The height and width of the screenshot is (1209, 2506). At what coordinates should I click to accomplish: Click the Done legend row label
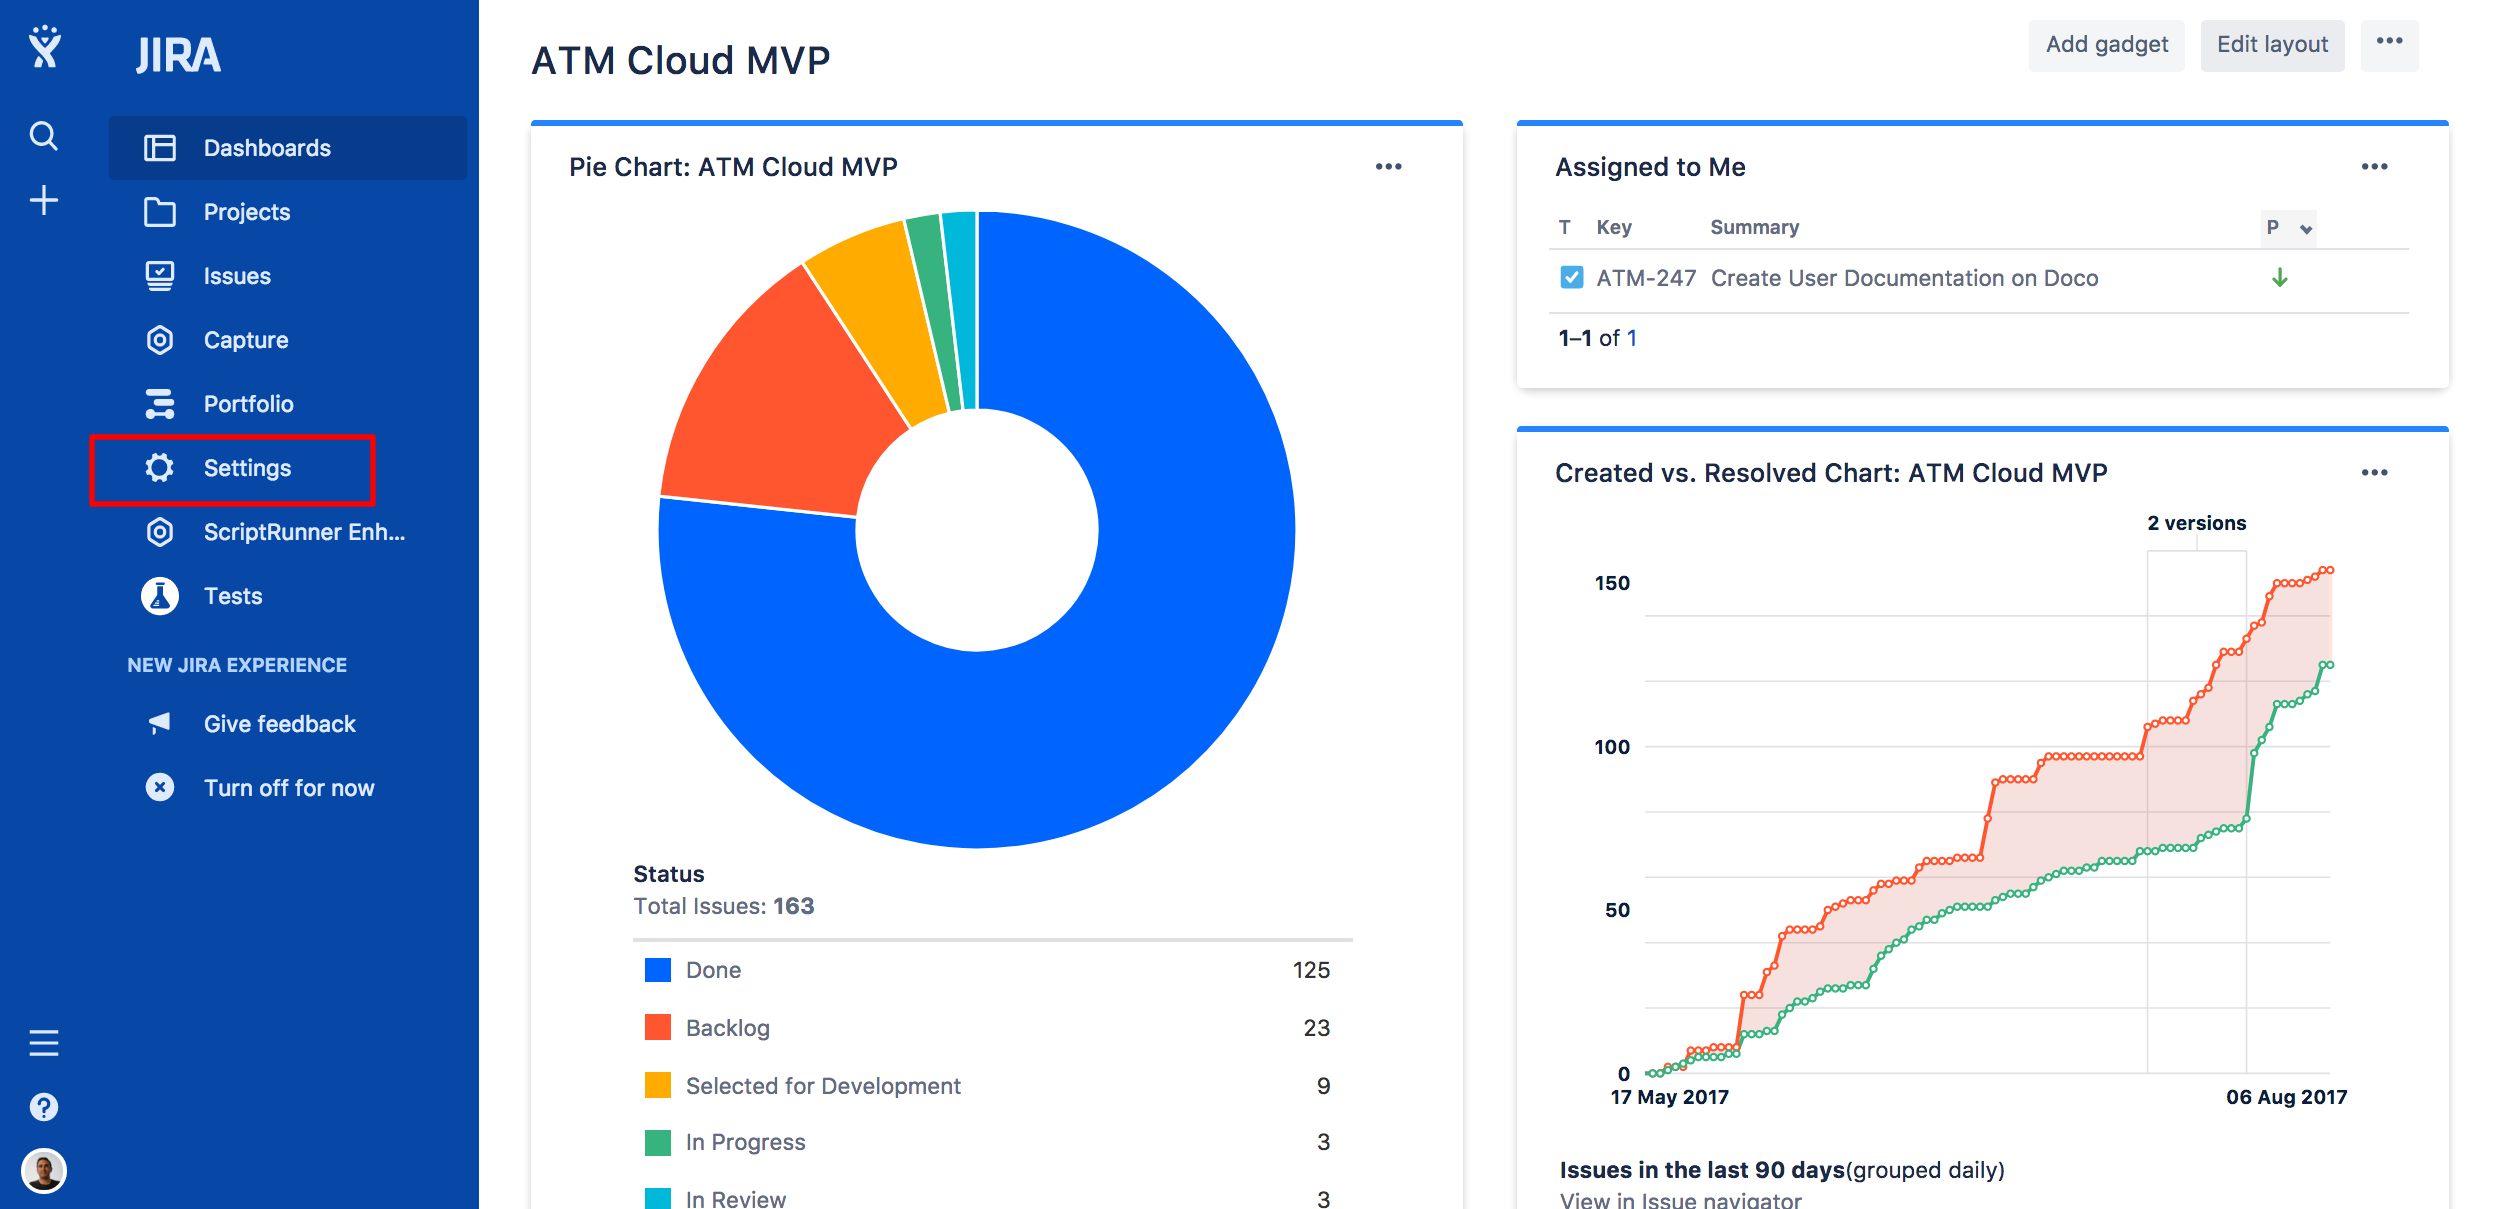pos(714,970)
